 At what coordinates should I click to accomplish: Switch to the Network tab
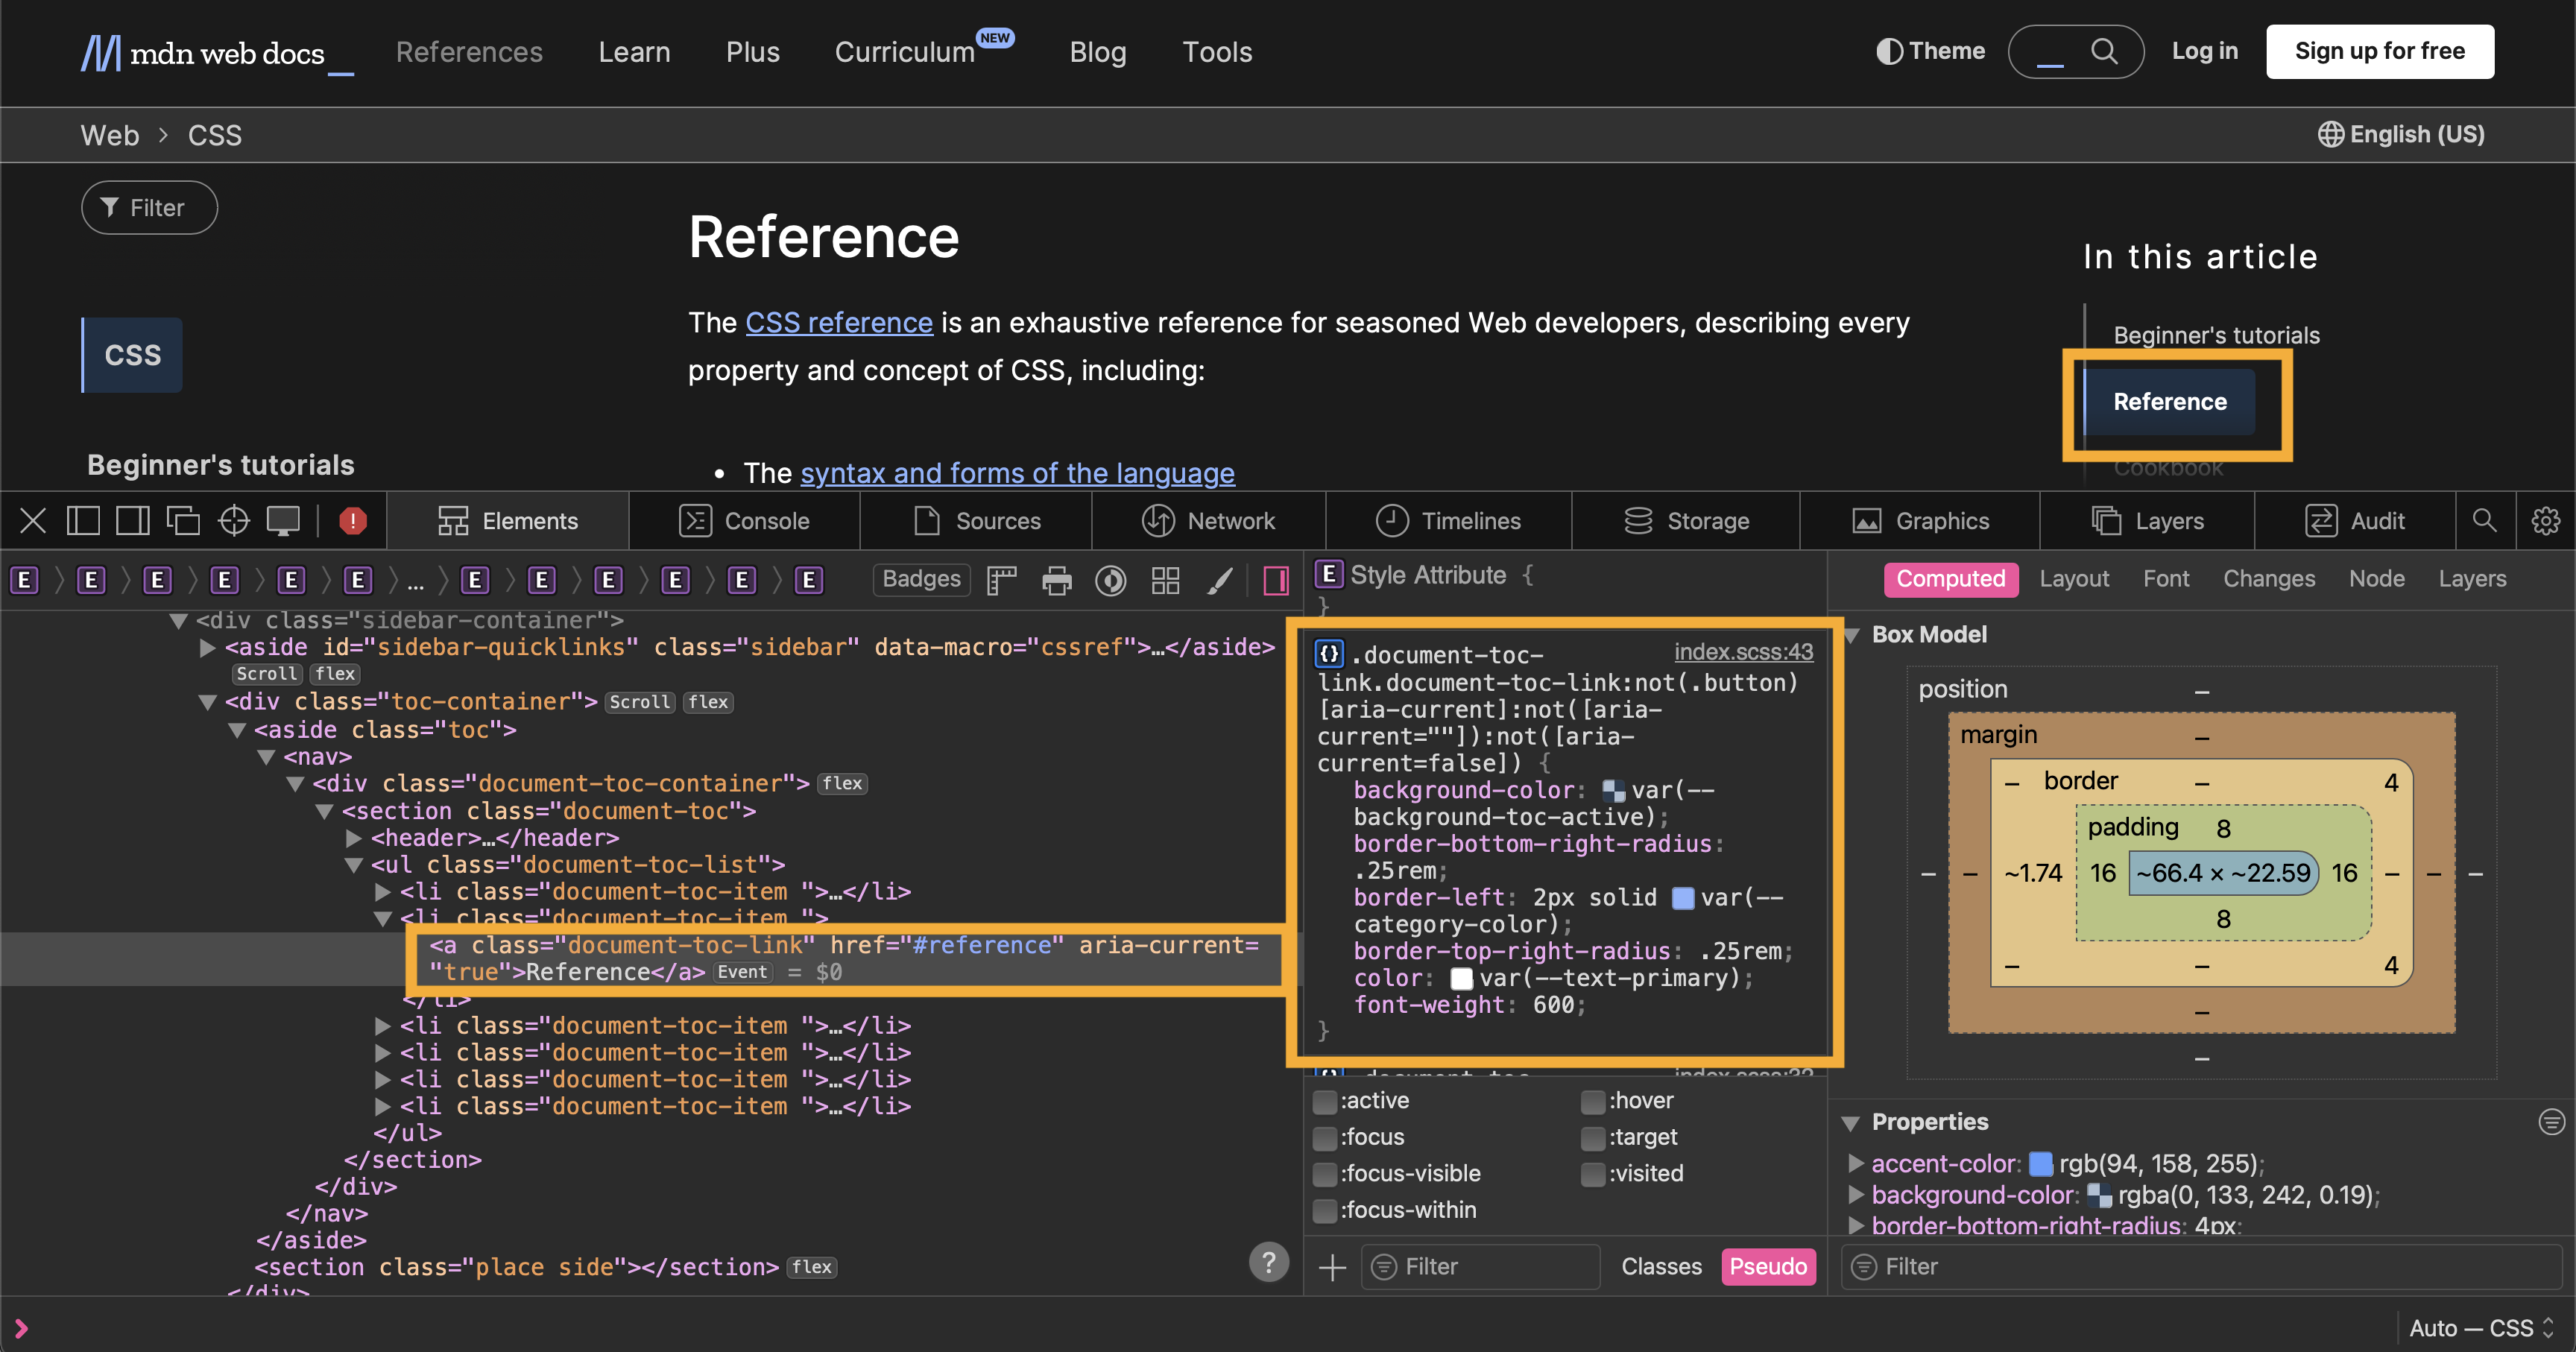point(1209,521)
